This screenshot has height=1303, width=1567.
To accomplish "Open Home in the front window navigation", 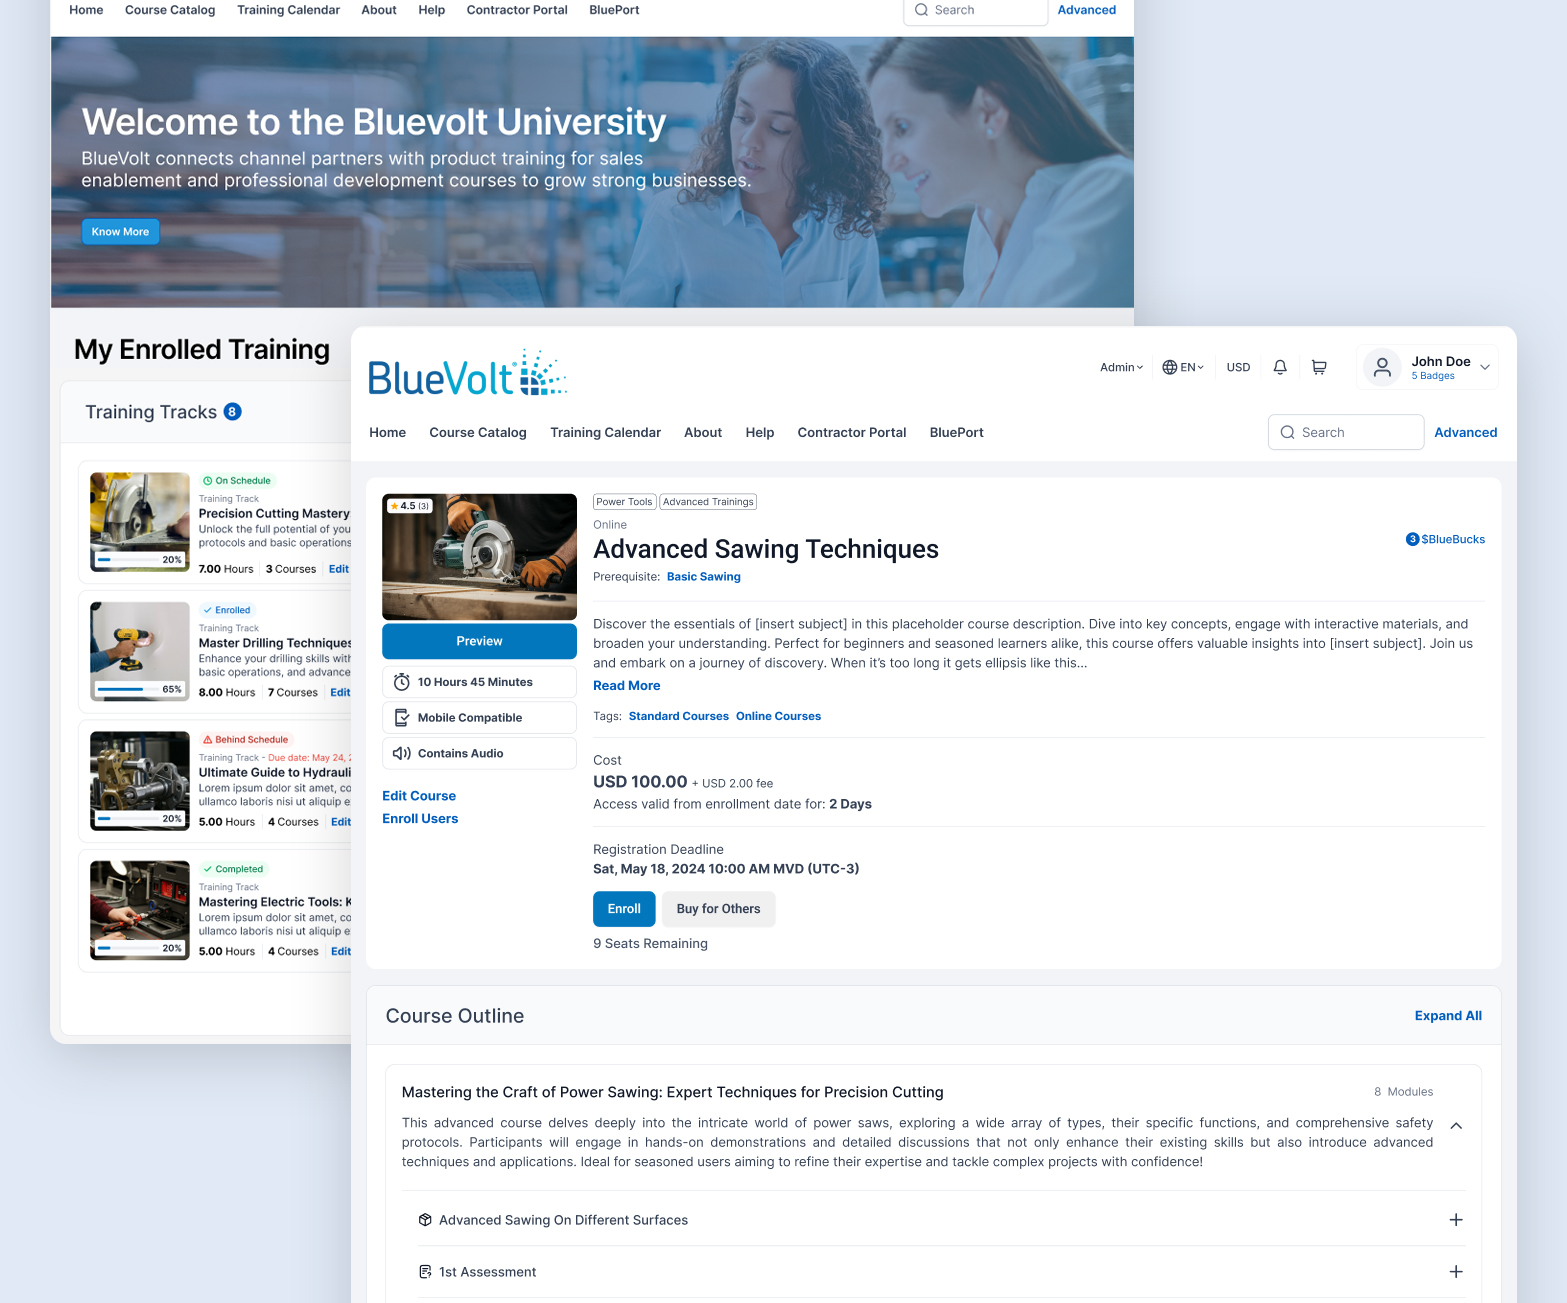I will pos(387,433).
